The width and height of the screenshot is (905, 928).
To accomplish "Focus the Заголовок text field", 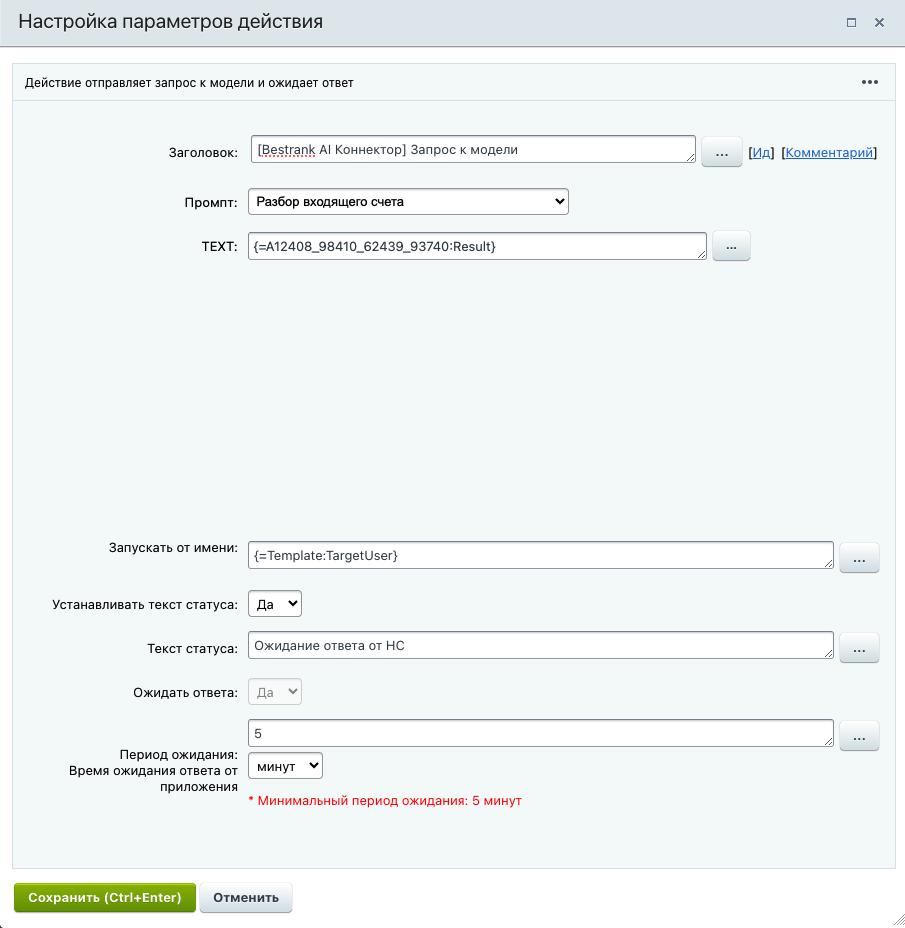I will coord(470,149).
